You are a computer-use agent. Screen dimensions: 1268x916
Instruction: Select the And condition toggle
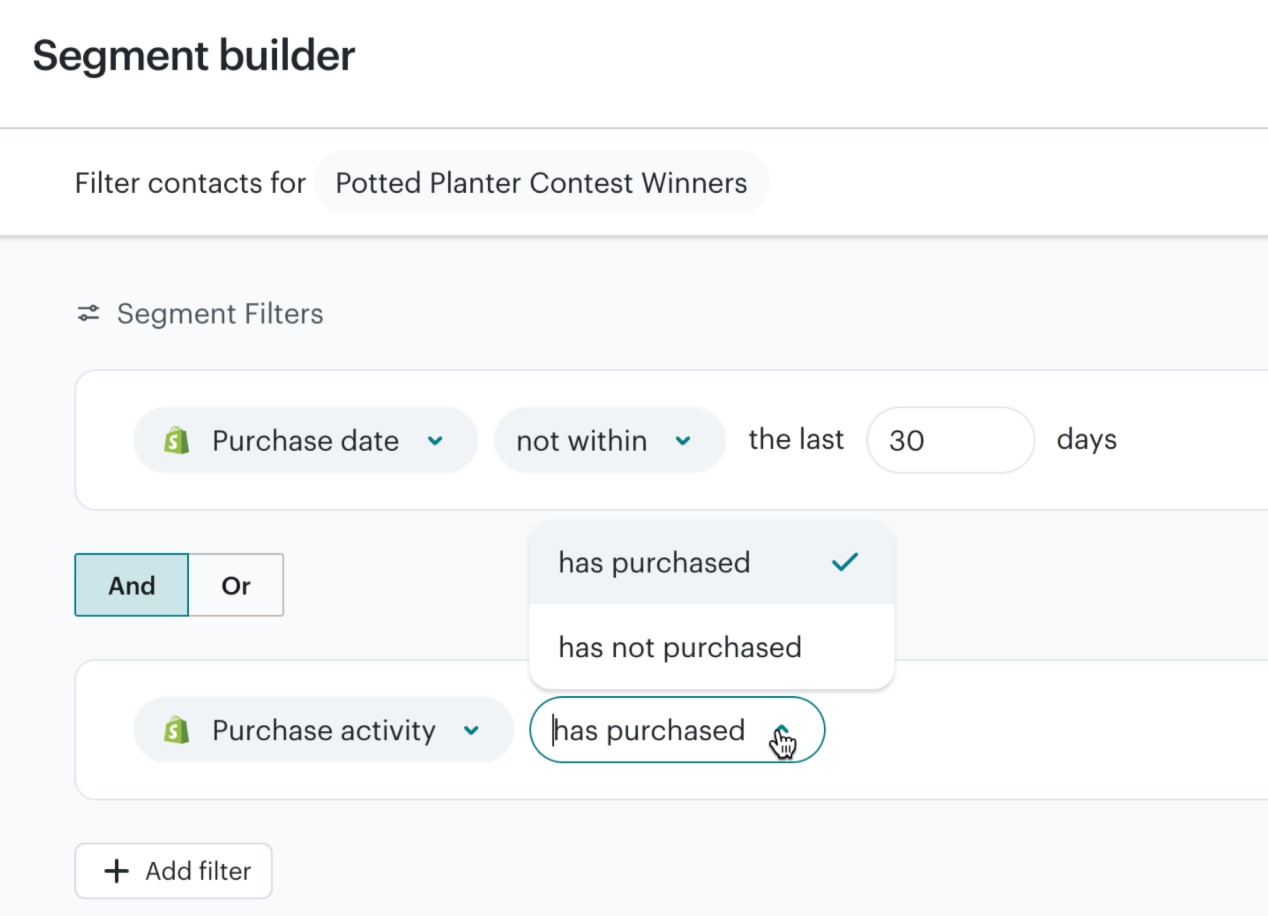coord(131,586)
